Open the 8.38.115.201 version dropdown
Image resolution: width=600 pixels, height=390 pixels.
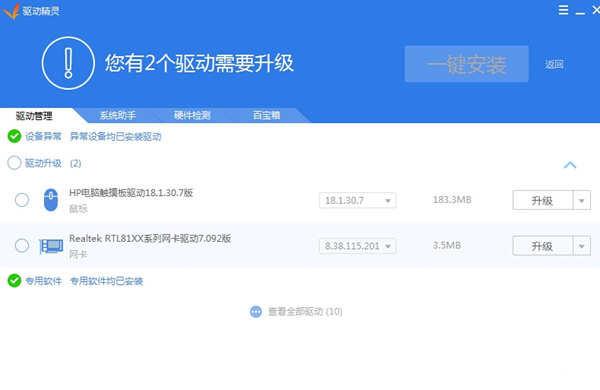(x=357, y=246)
